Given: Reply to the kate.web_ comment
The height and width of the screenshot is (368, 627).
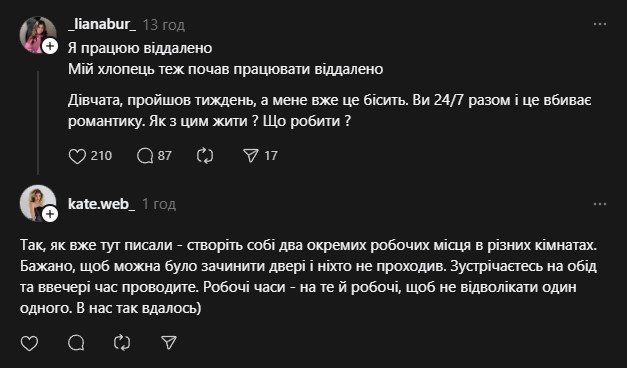Looking at the screenshot, I should coord(76,343).
